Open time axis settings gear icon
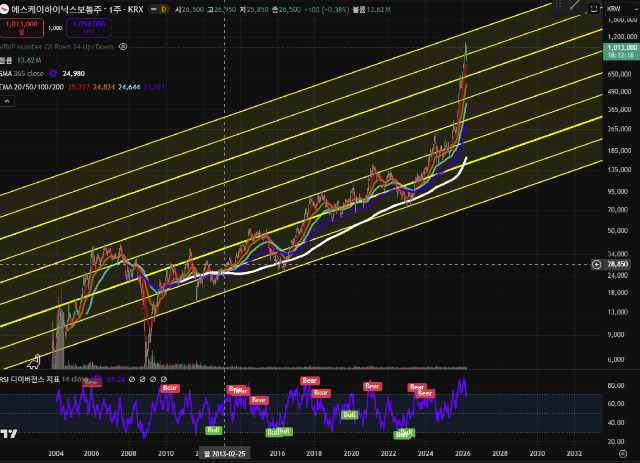 [x=622, y=454]
